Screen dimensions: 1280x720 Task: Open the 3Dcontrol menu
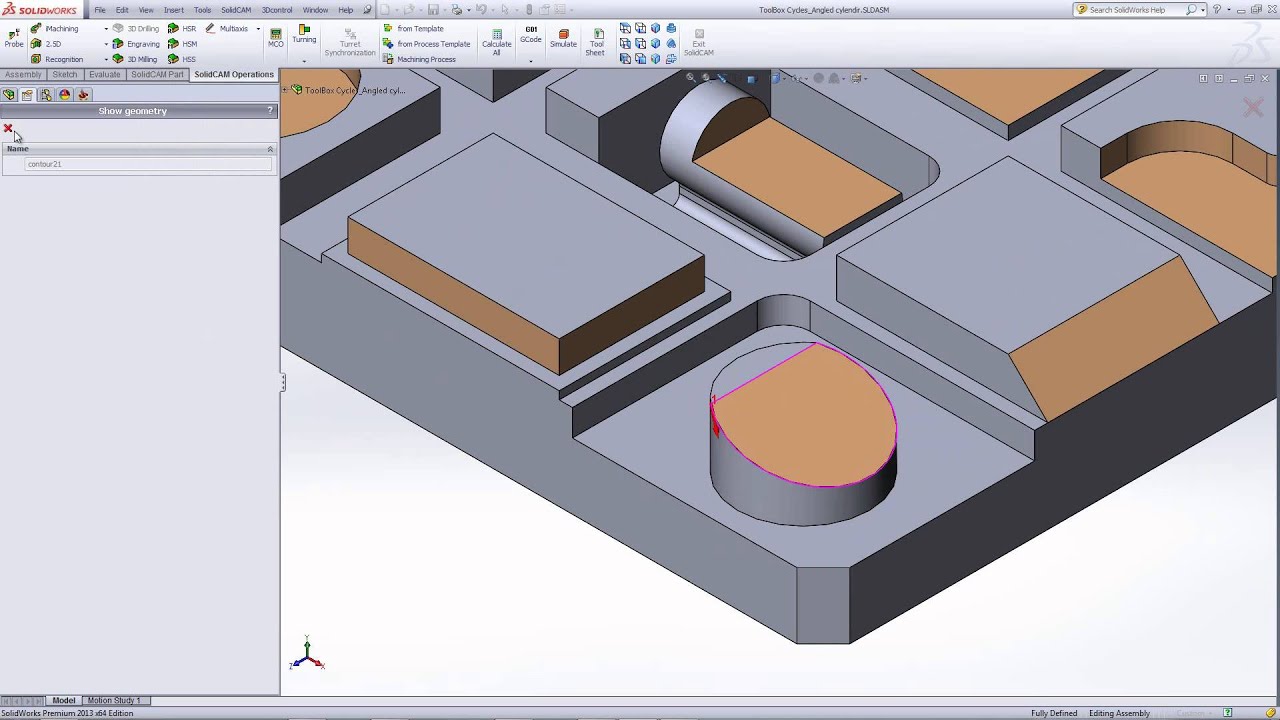[x=277, y=10]
